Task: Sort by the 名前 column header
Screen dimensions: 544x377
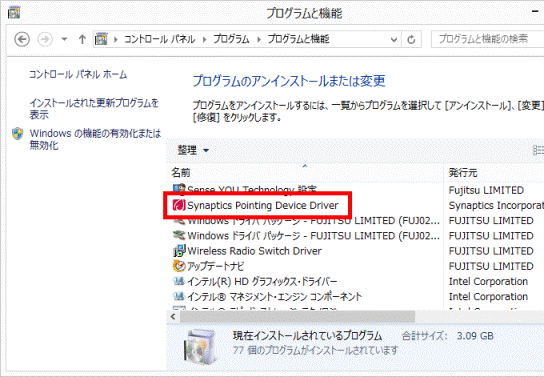Action: (x=181, y=172)
